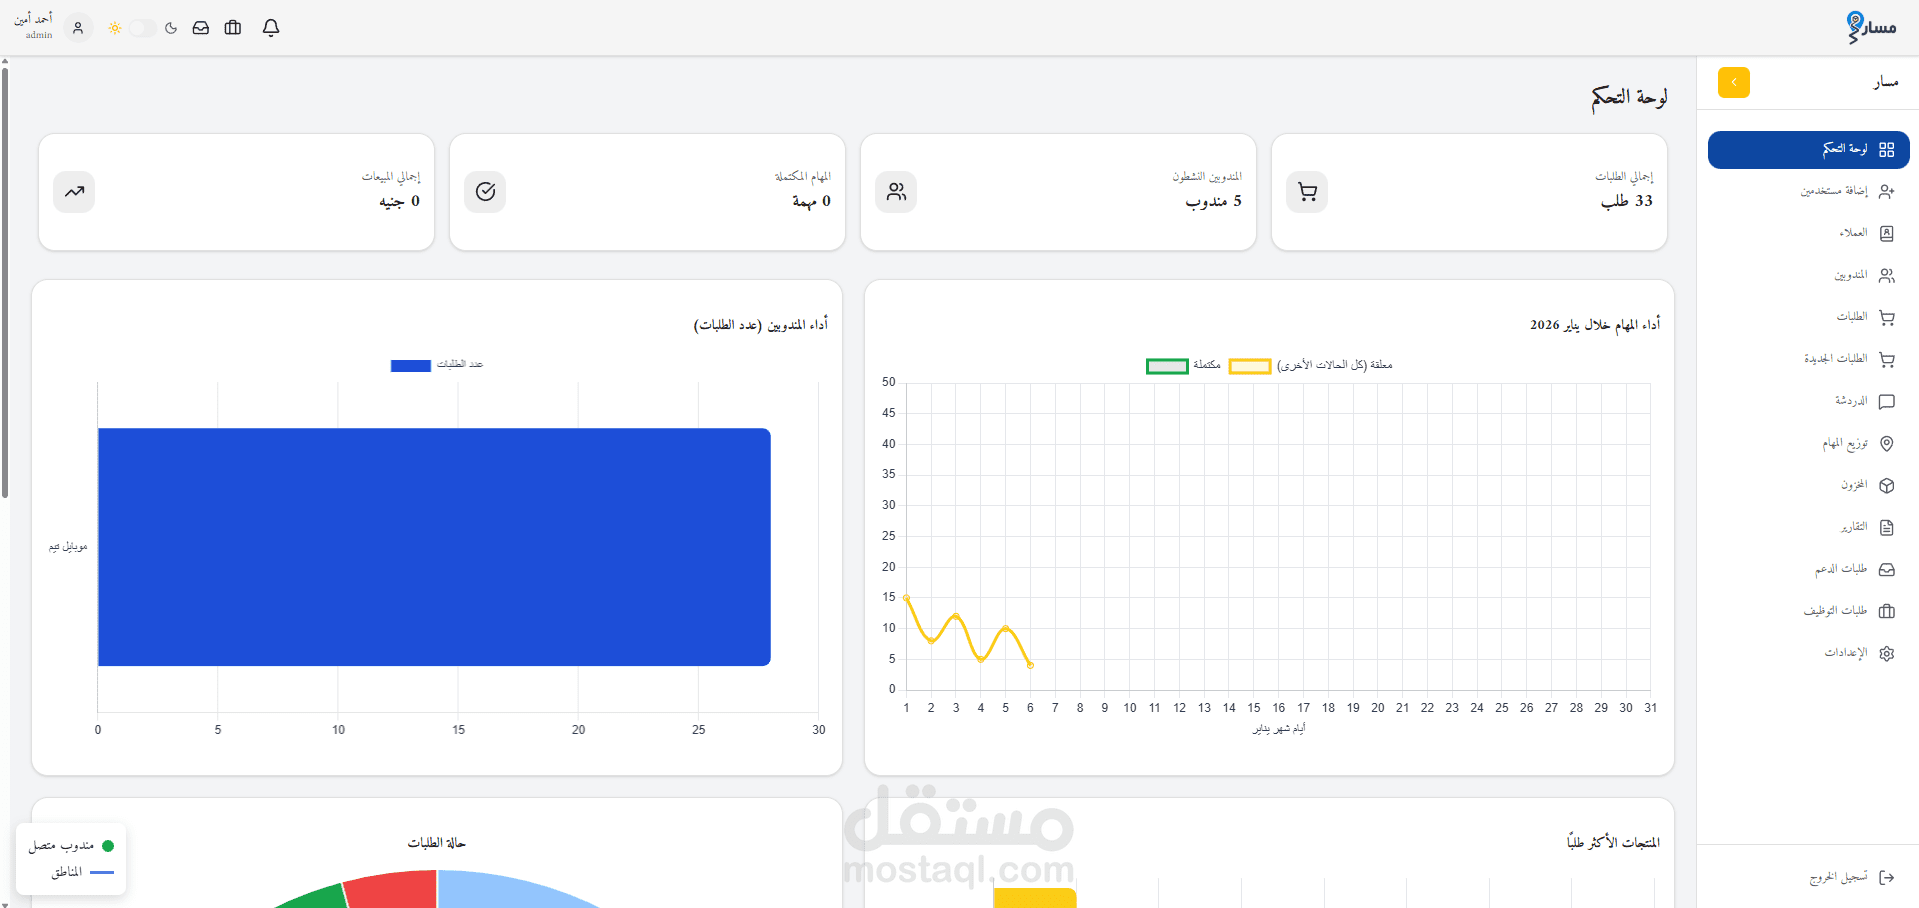The width and height of the screenshot is (1919, 908).
Task: Open التقارير reports page
Action: pyautogui.click(x=1808, y=527)
